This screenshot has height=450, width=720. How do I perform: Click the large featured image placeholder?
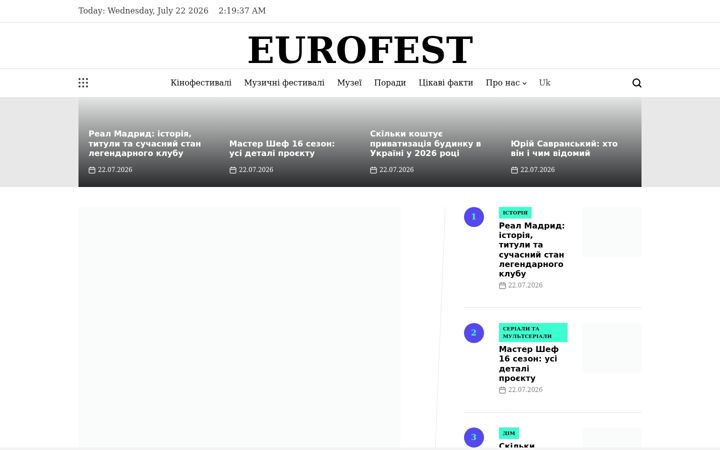(239, 326)
